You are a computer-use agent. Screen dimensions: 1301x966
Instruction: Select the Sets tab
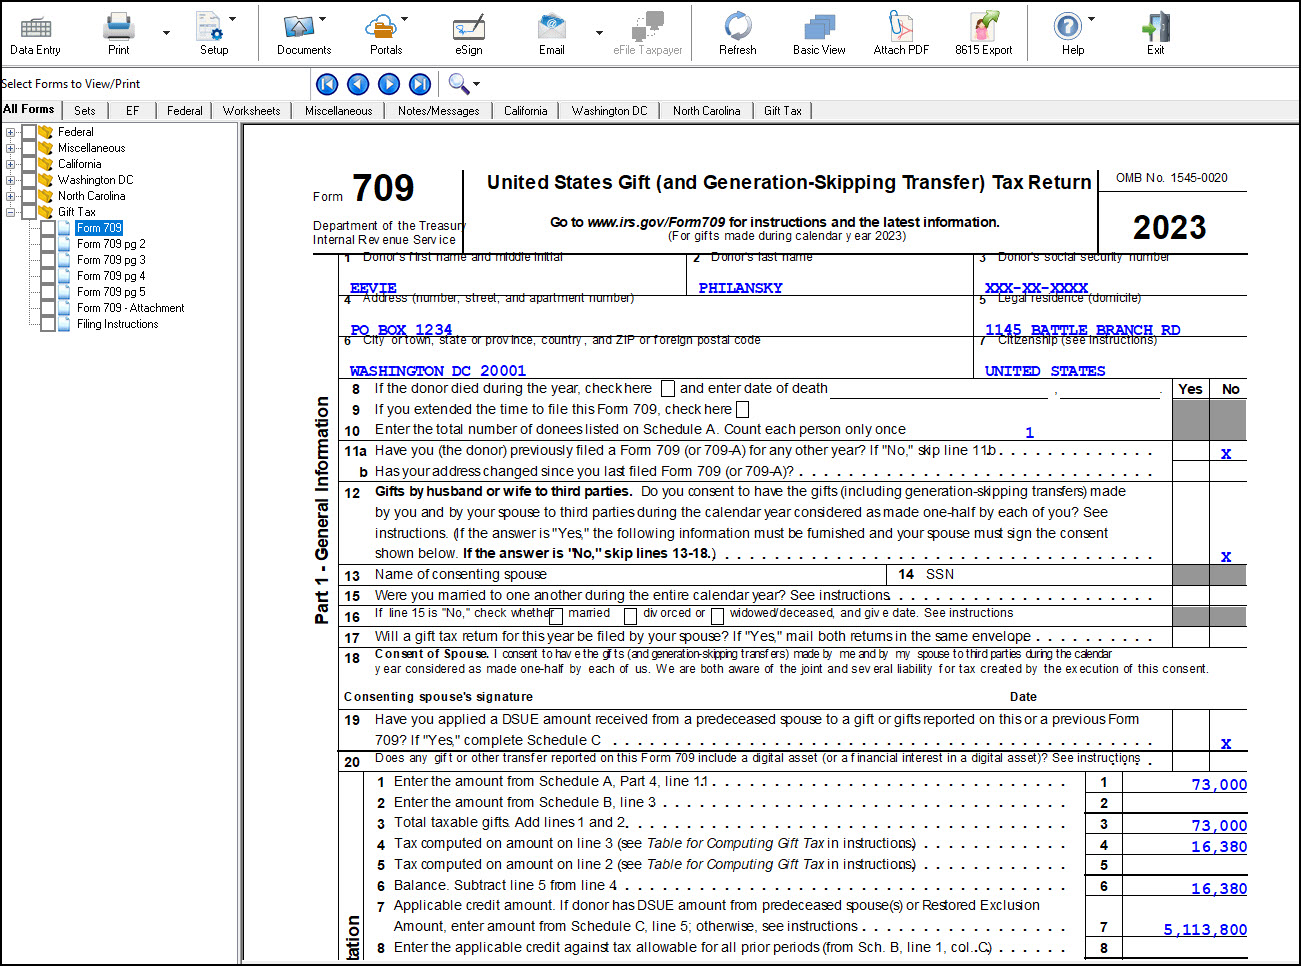click(x=85, y=111)
